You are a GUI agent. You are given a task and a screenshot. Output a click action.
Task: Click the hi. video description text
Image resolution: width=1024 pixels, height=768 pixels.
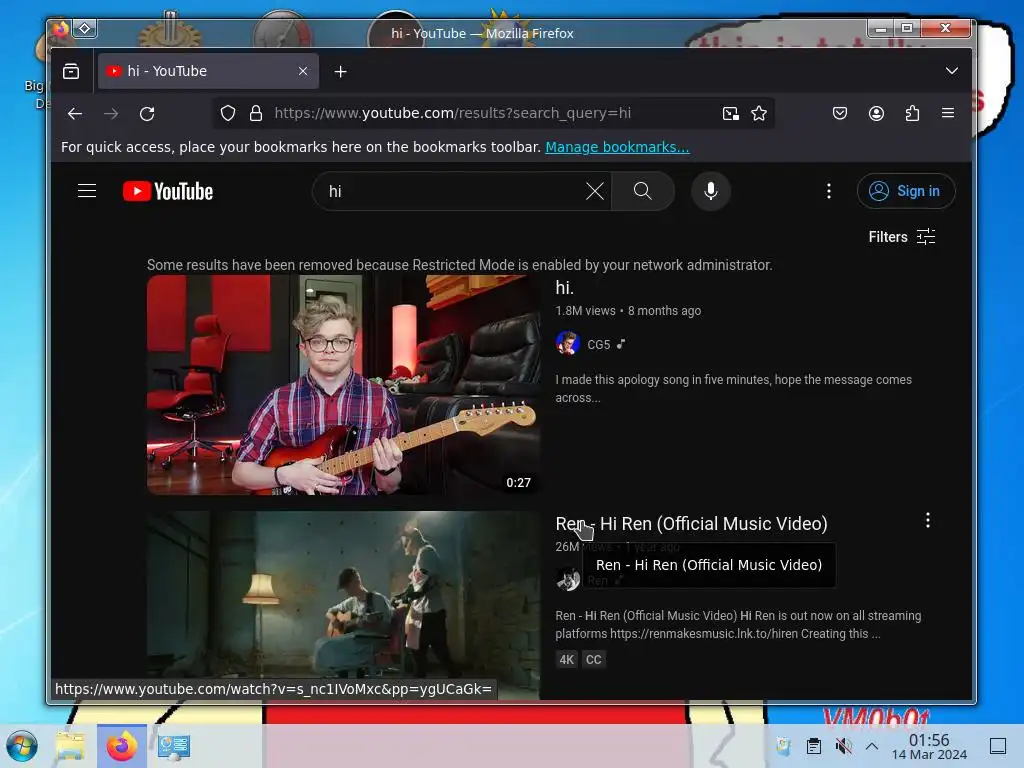click(x=733, y=389)
